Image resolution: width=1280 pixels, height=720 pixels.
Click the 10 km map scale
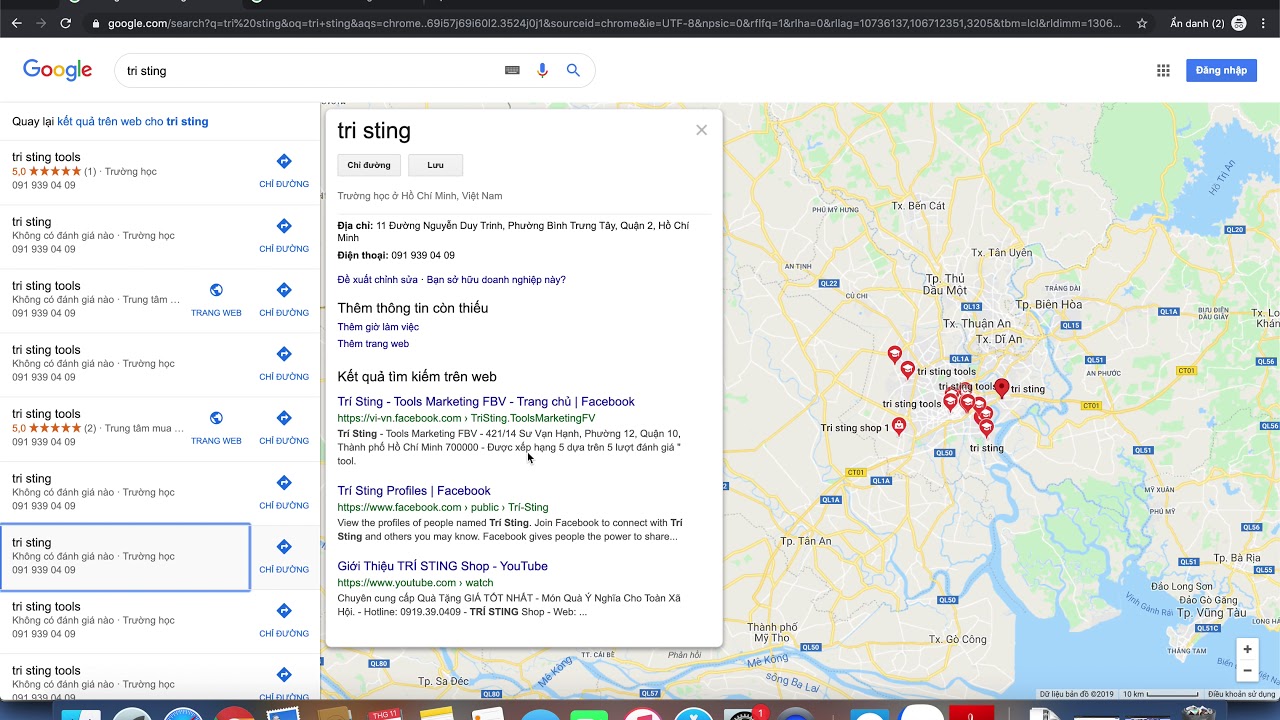(1160, 694)
